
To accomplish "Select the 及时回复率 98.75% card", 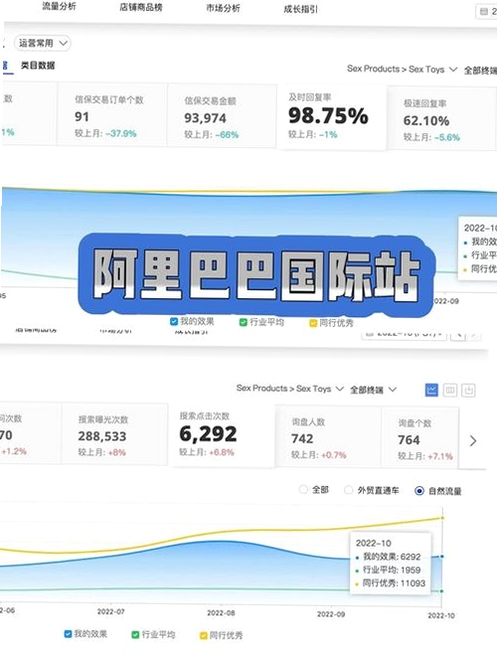I will coord(332,116).
